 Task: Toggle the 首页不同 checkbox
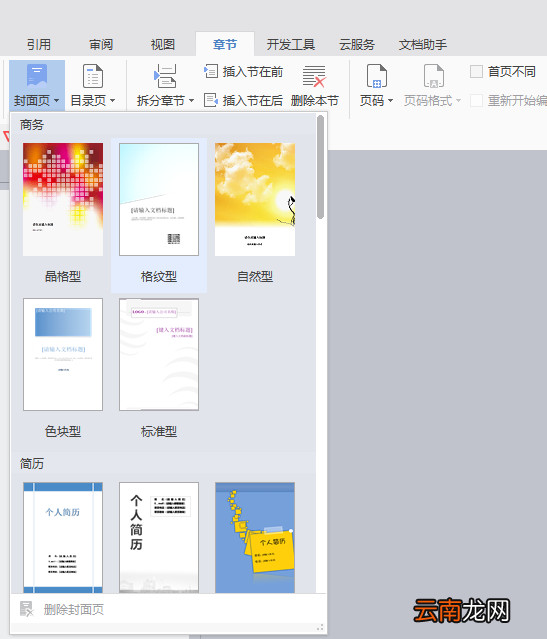476,72
